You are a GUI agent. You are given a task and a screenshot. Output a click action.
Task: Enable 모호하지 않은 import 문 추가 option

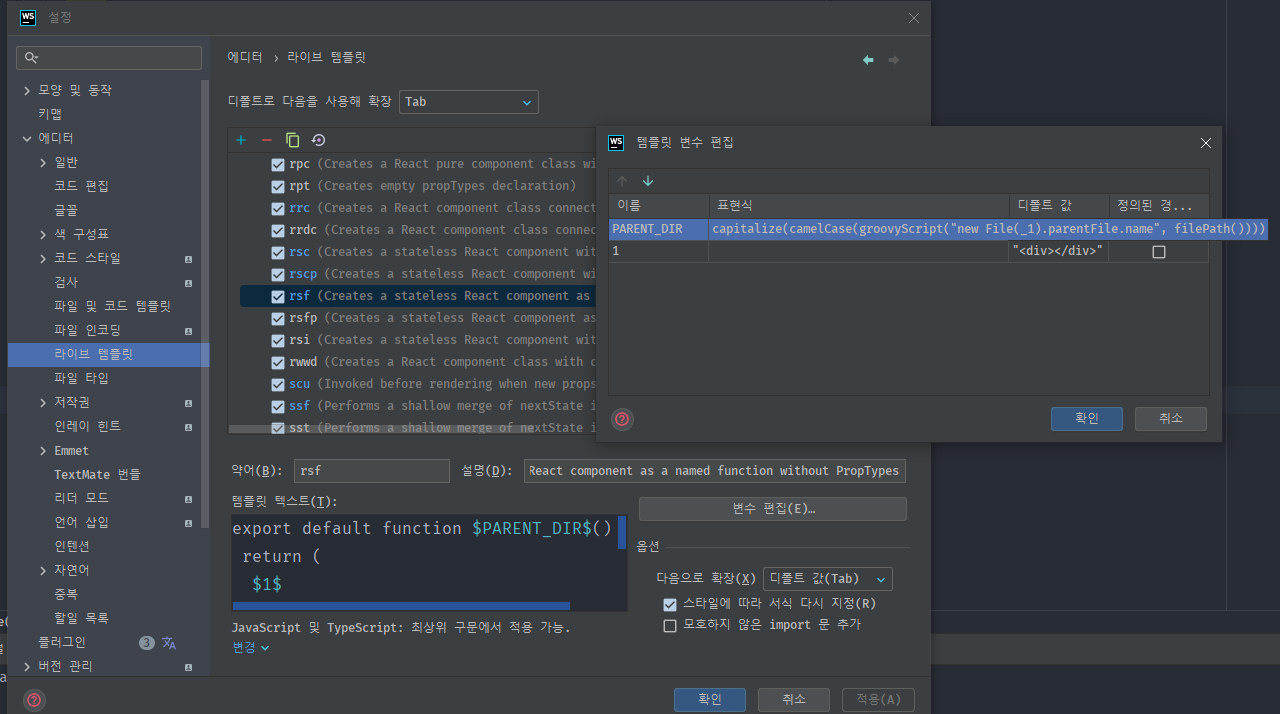pyautogui.click(x=670, y=625)
